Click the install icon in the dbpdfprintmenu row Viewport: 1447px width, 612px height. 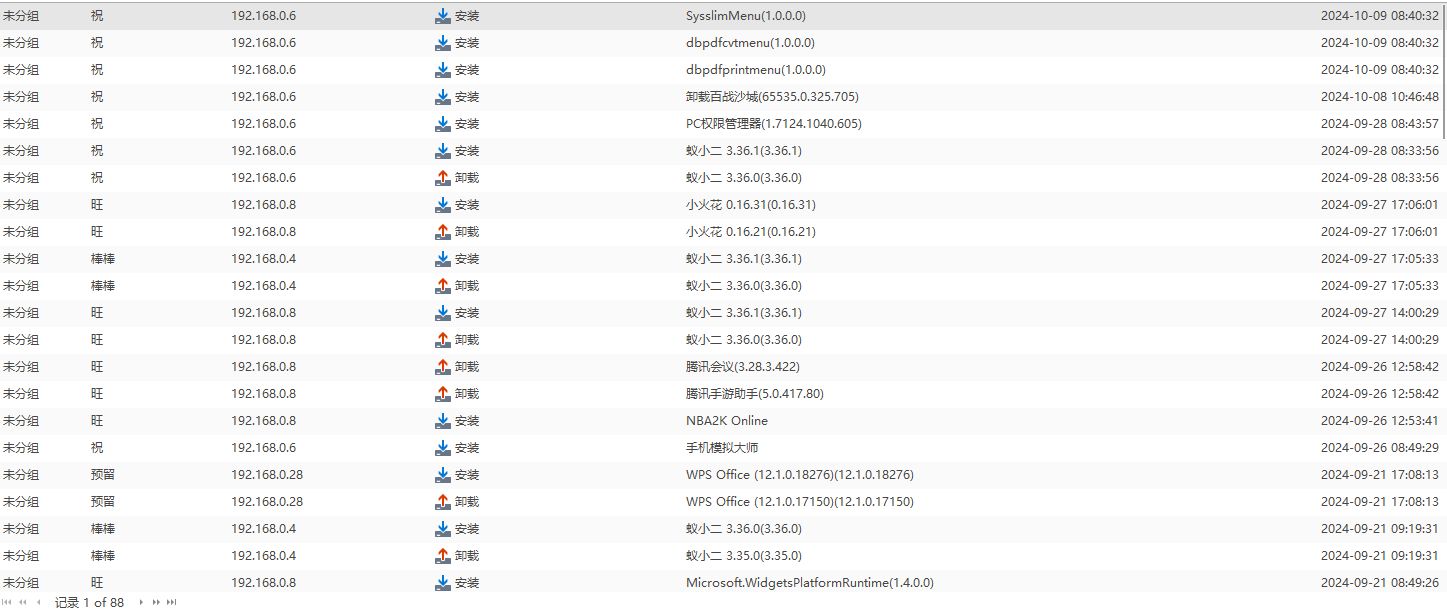click(443, 70)
